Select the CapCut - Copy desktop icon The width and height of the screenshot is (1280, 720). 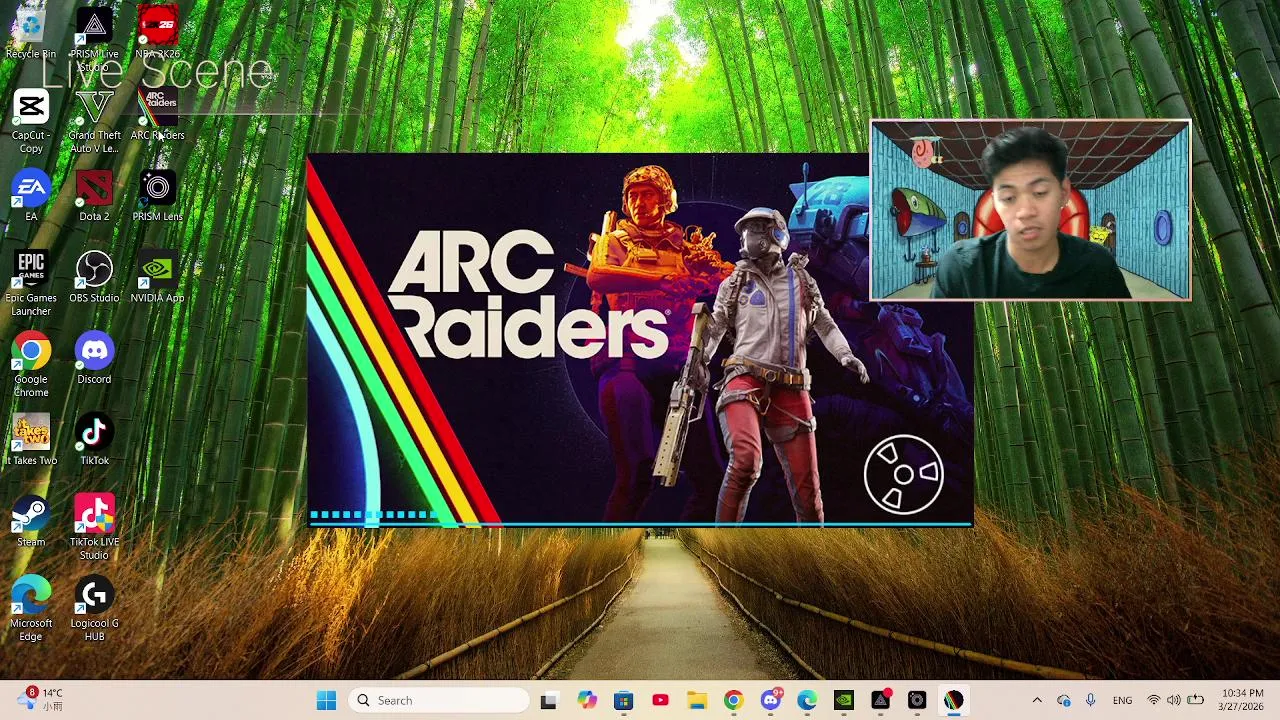(31, 122)
